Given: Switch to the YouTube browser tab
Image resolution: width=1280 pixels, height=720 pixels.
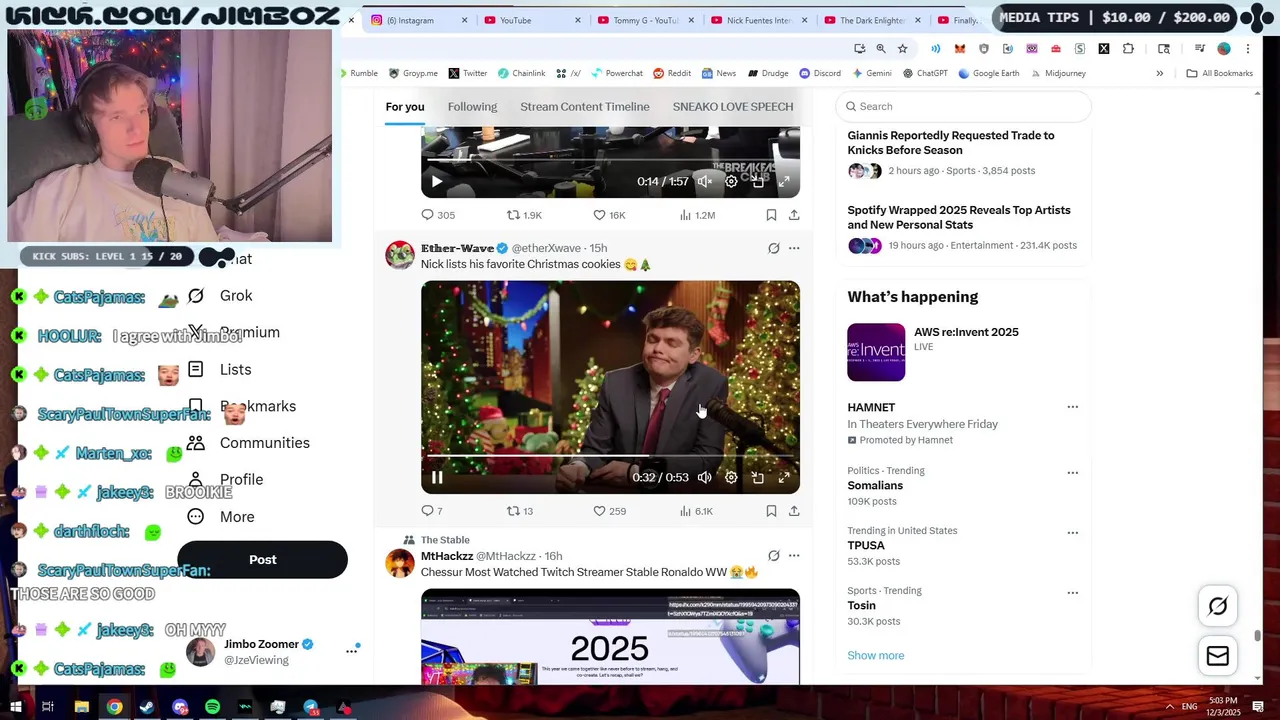Looking at the screenshot, I should pyautogui.click(x=532, y=20).
